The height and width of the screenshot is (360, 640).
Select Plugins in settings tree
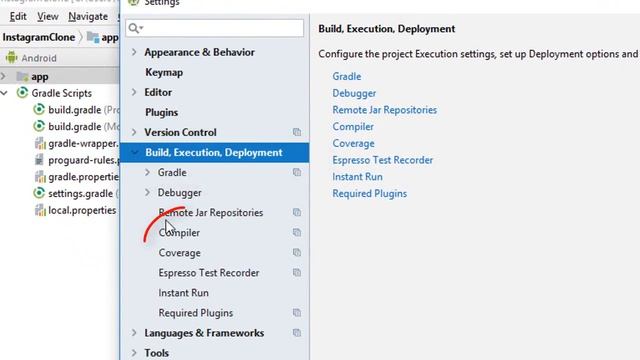[x=162, y=112]
